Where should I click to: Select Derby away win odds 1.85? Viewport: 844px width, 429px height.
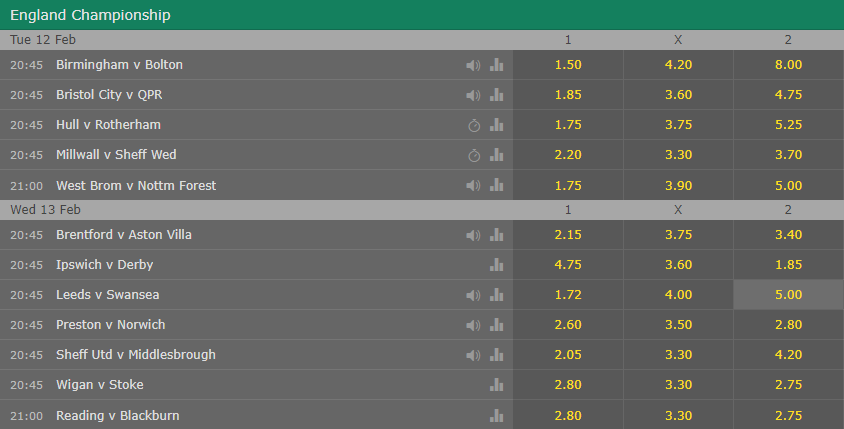click(x=789, y=264)
